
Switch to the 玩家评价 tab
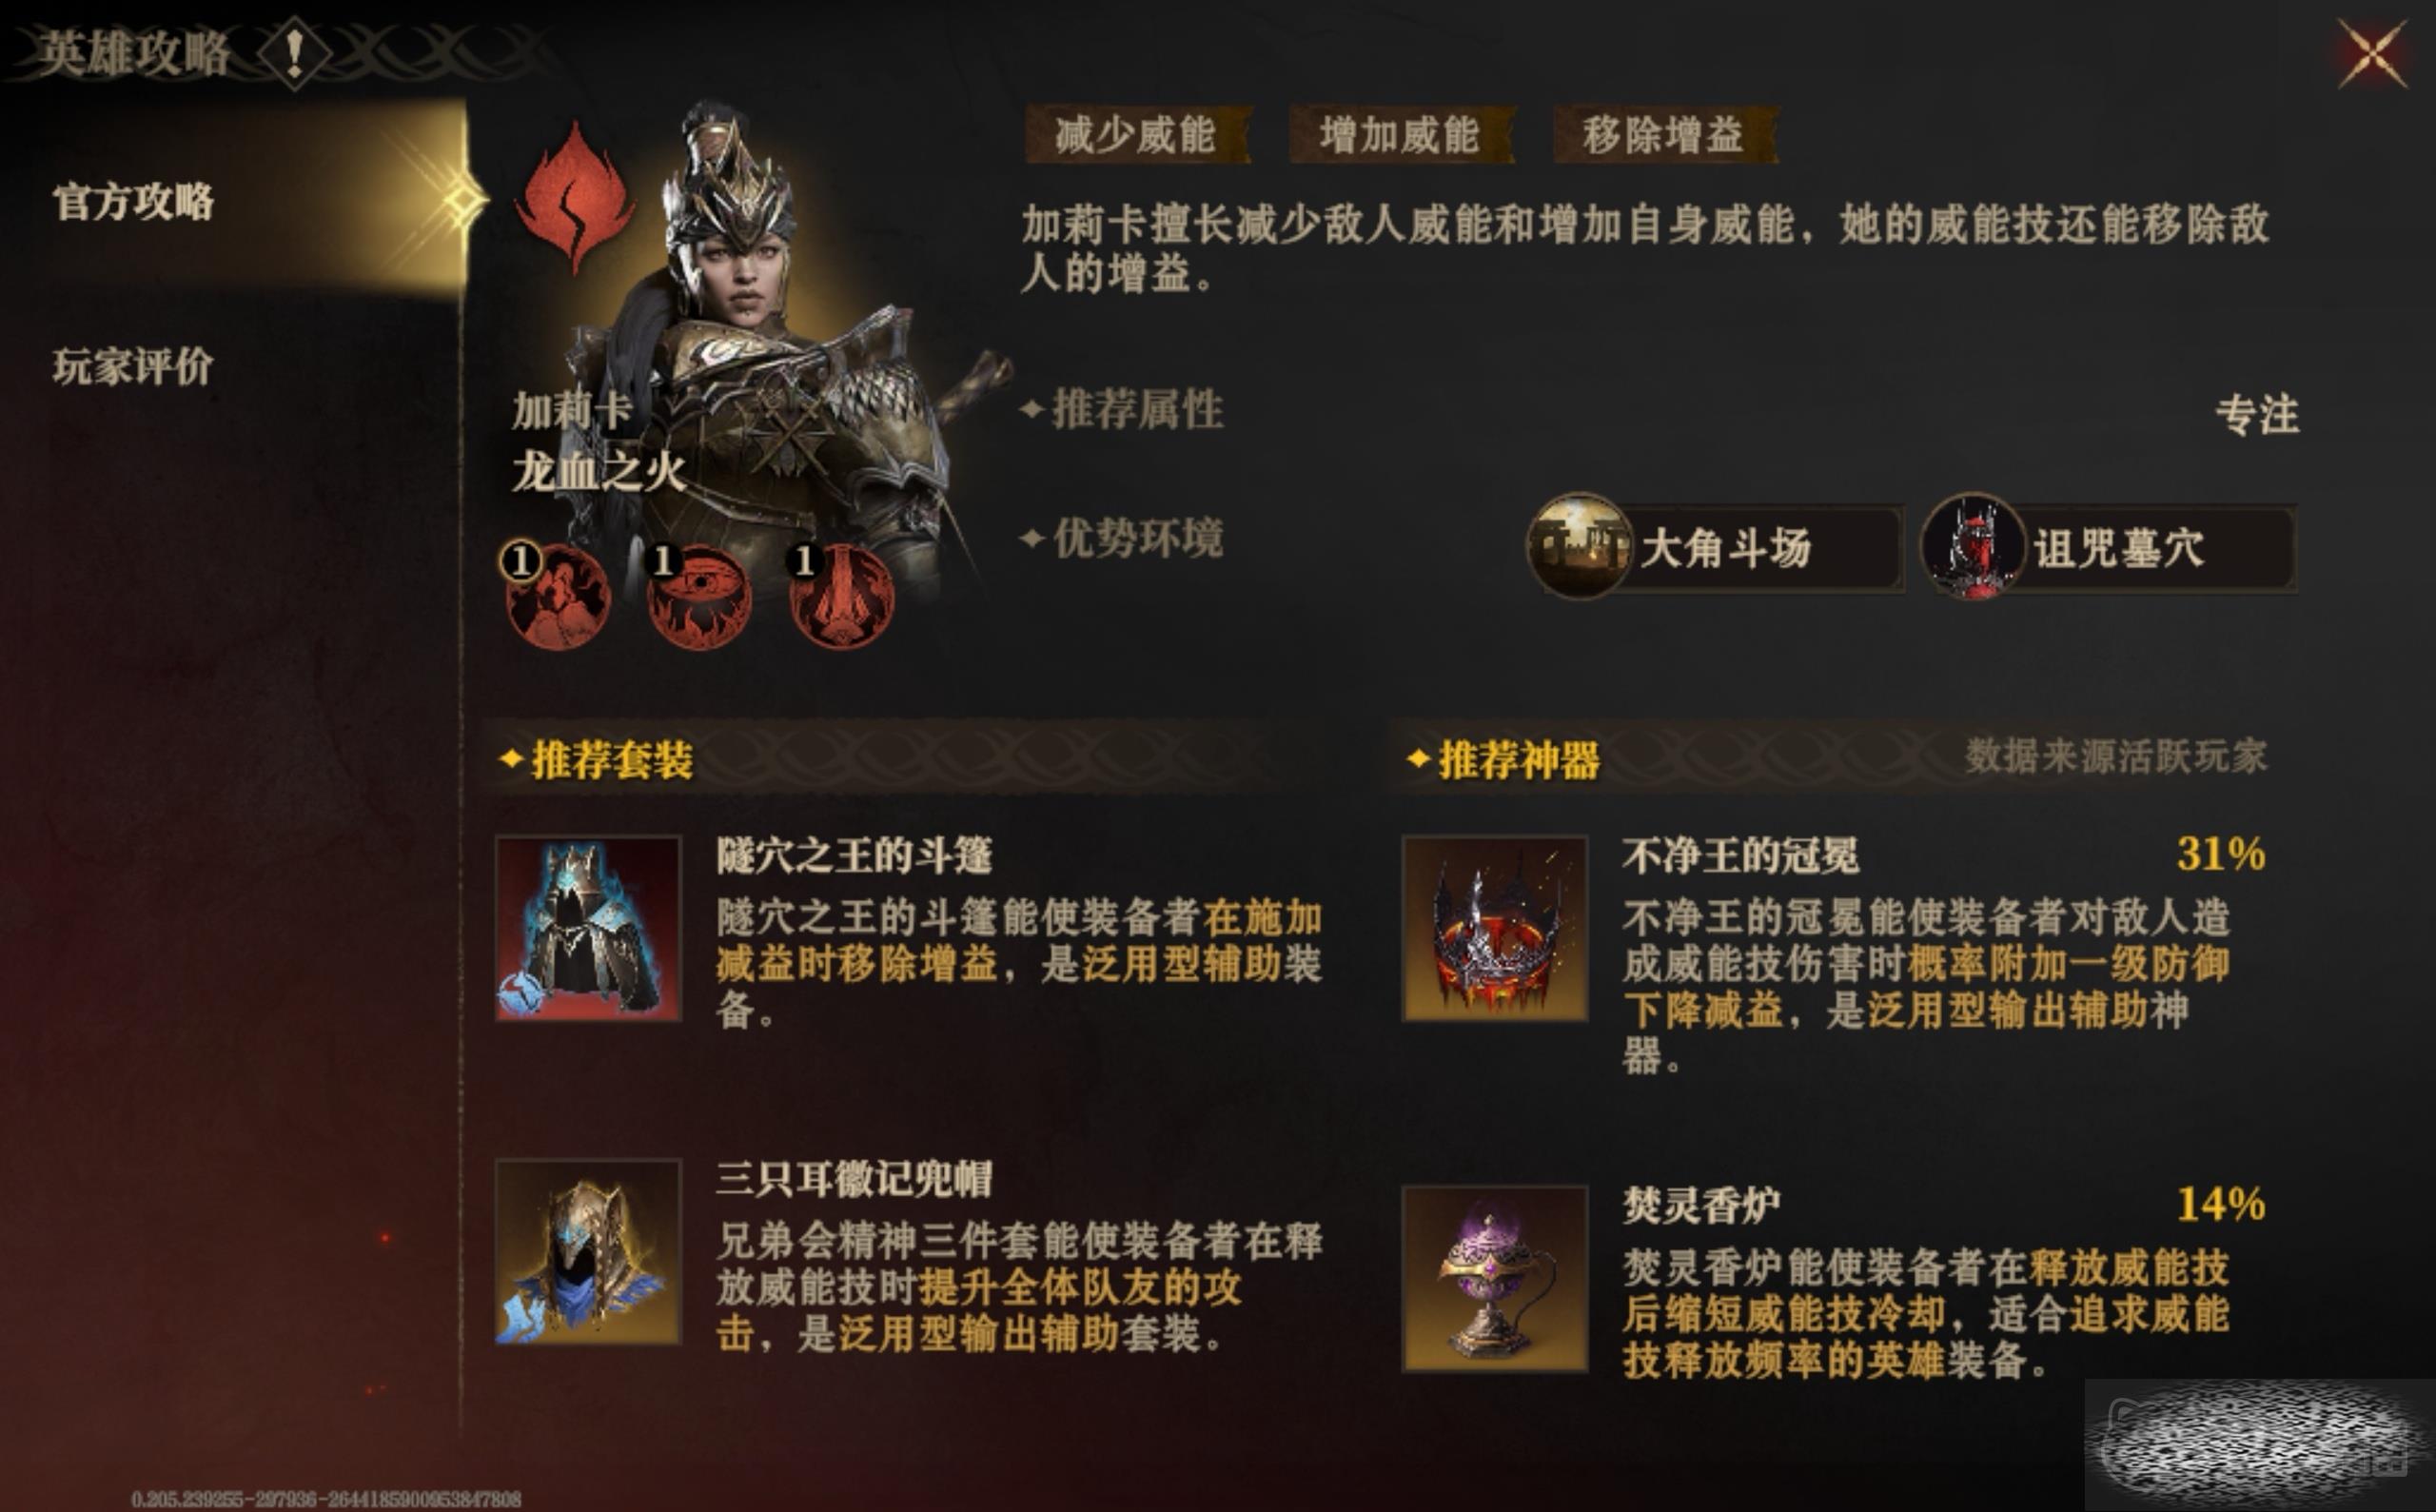pyautogui.click(x=133, y=366)
